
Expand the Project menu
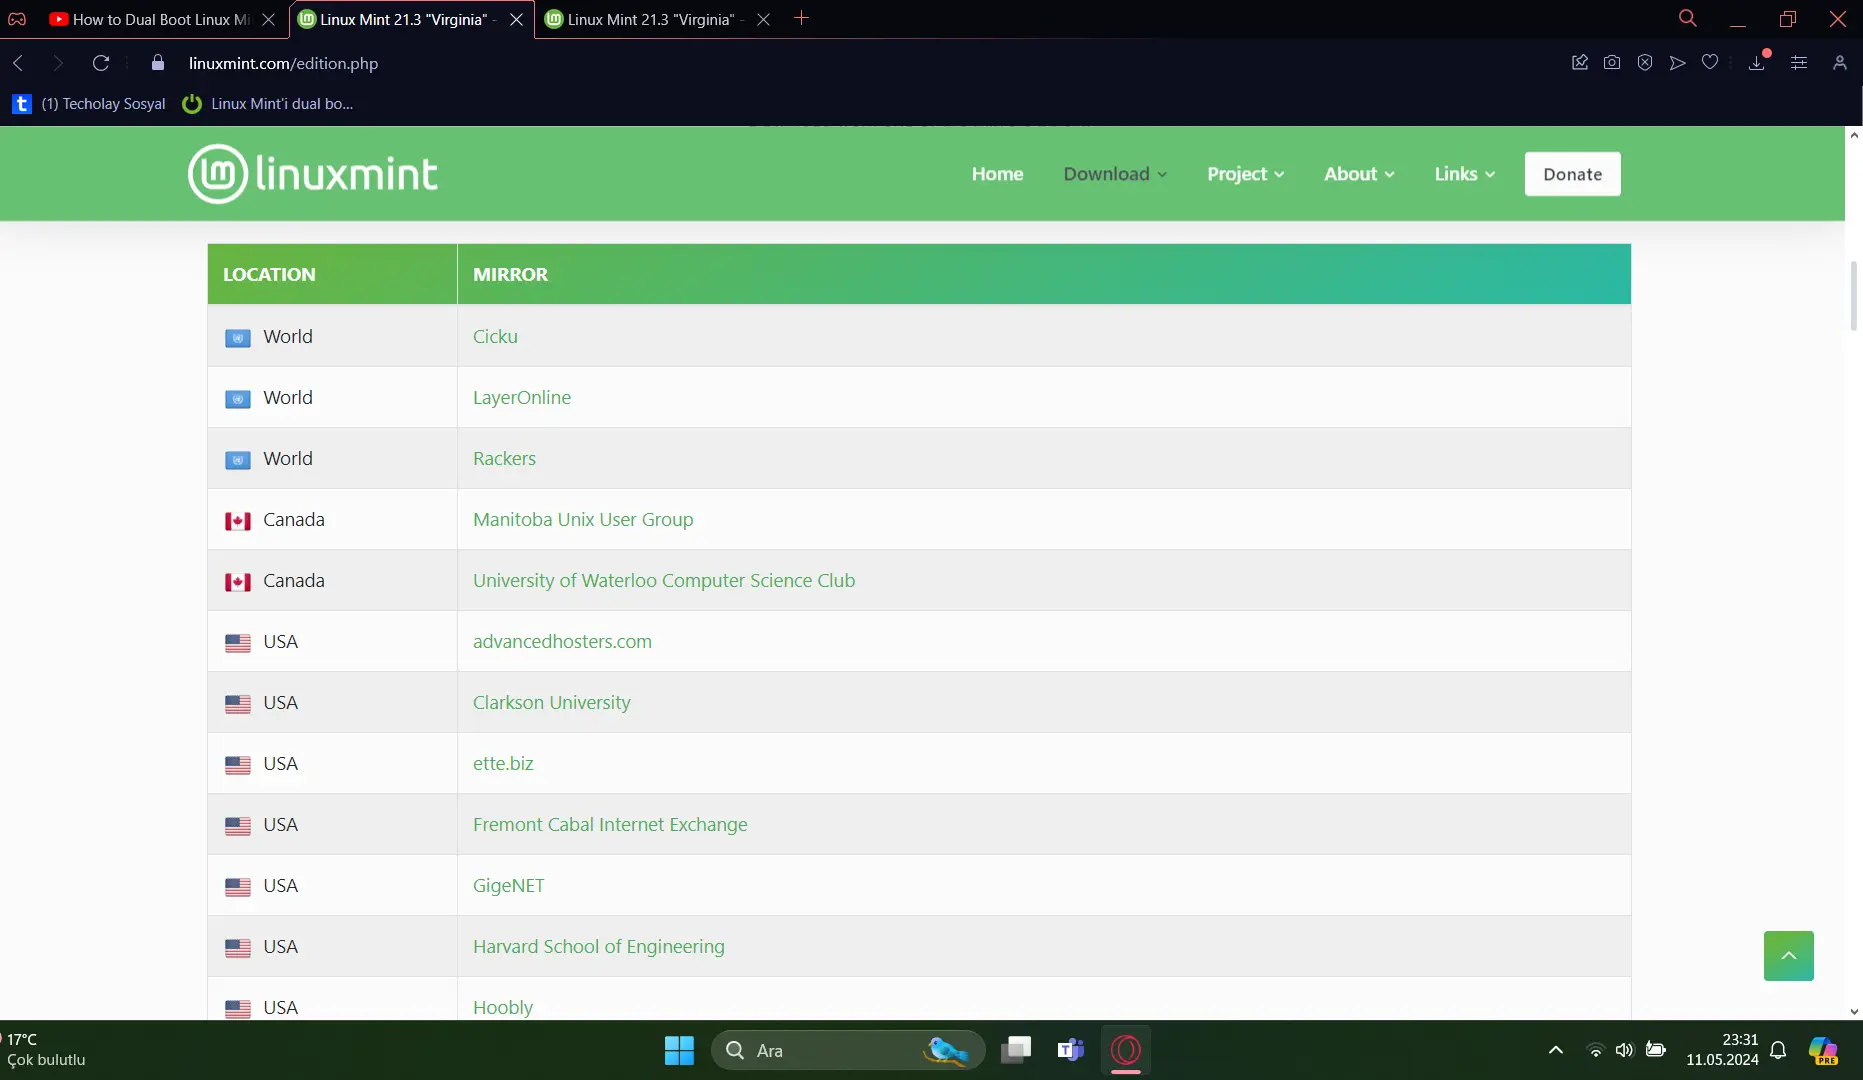1245,174
